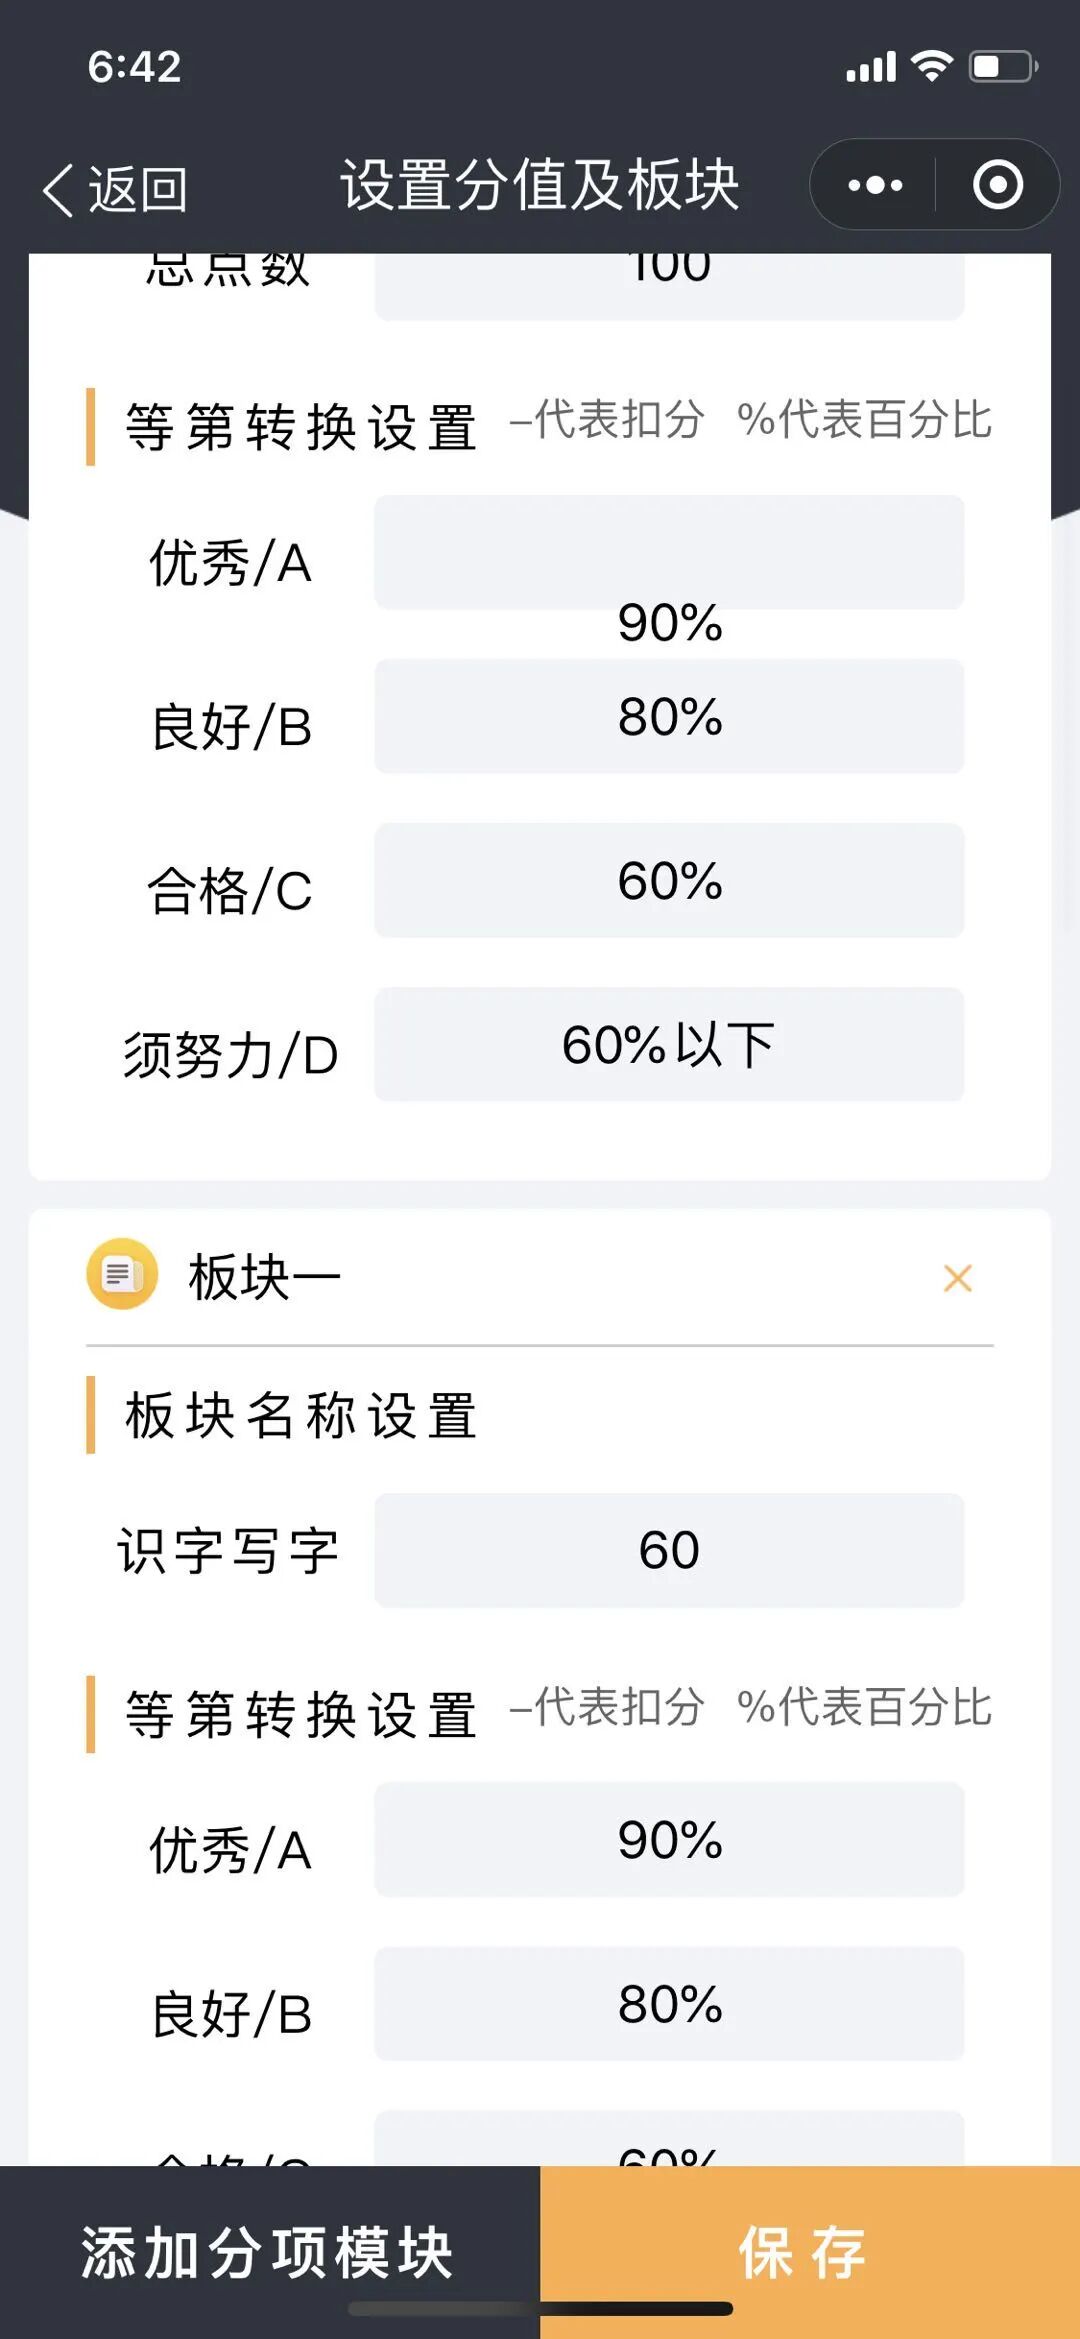
Task: Change 板块一 优秀/A 90% field
Action: click(x=669, y=1839)
